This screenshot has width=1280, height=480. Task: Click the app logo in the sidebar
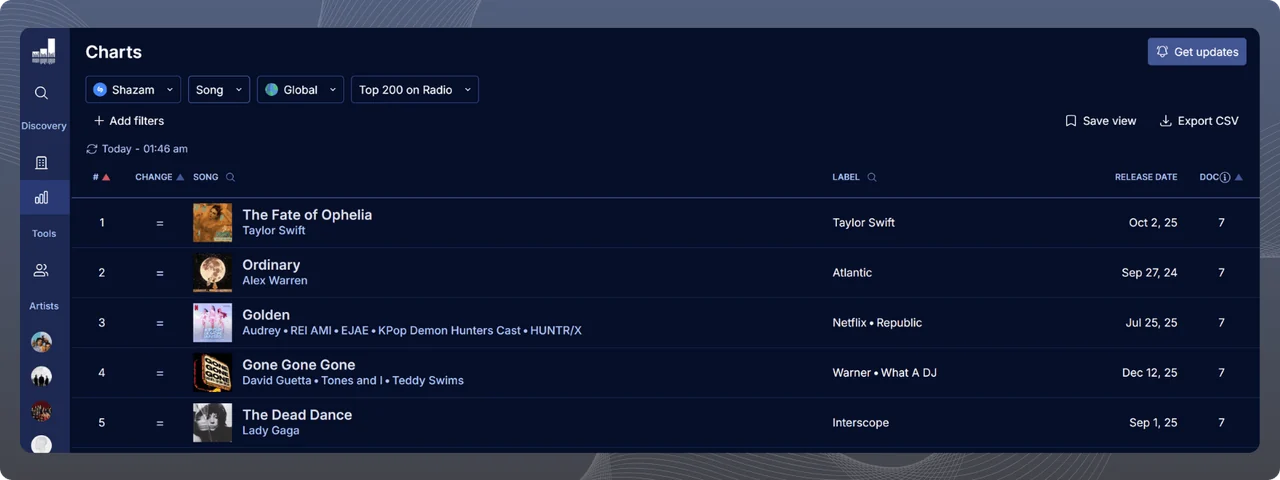(x=43, y=52)
